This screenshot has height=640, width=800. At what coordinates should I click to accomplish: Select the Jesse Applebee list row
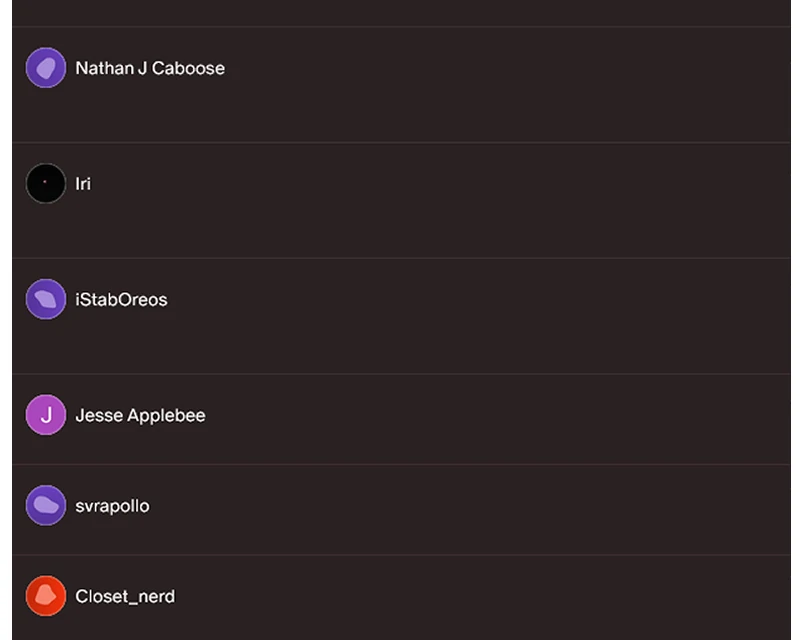pyautogui.click(x=402, y=420)
